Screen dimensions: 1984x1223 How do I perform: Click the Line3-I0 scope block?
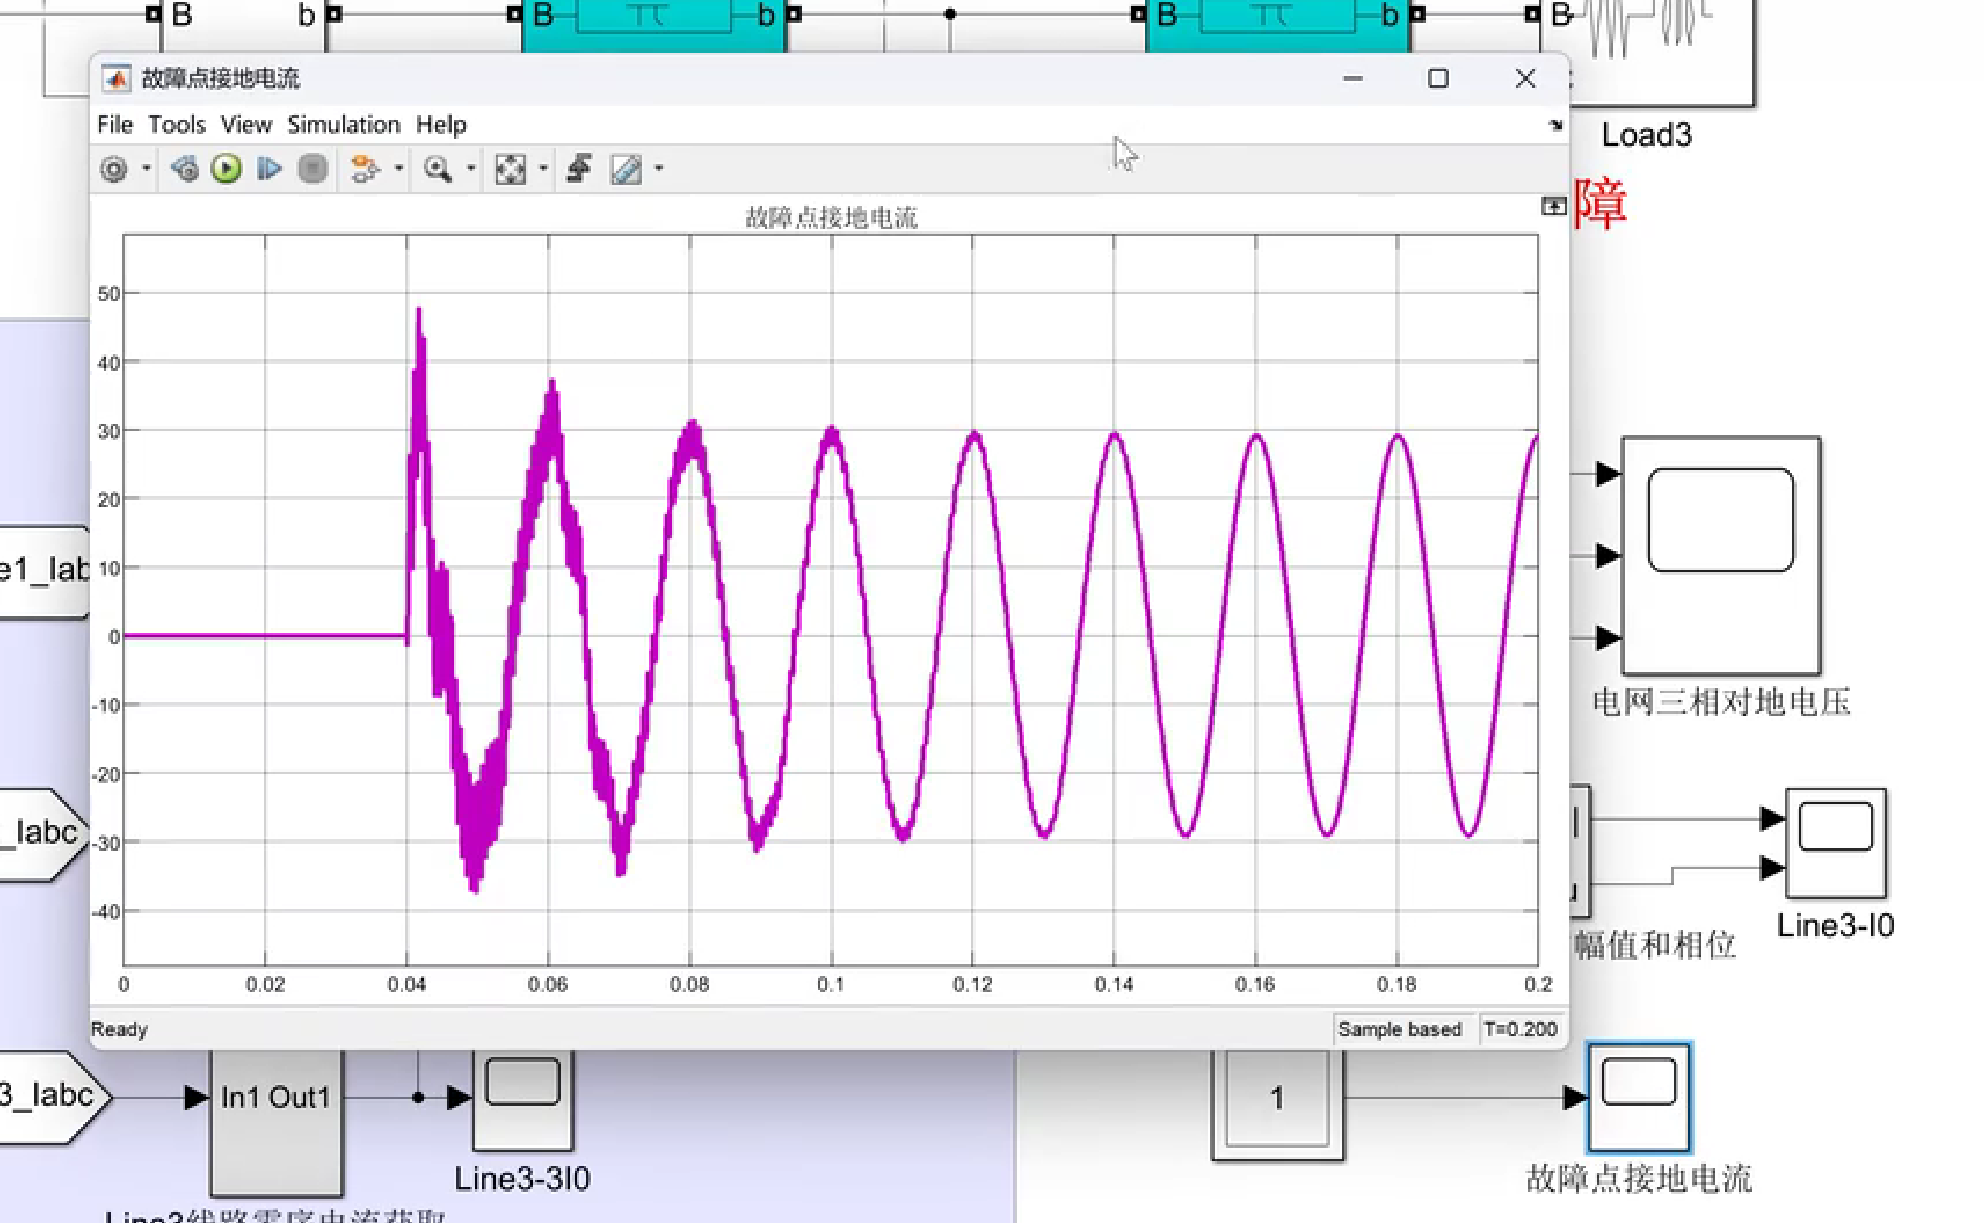point(1835,842)
